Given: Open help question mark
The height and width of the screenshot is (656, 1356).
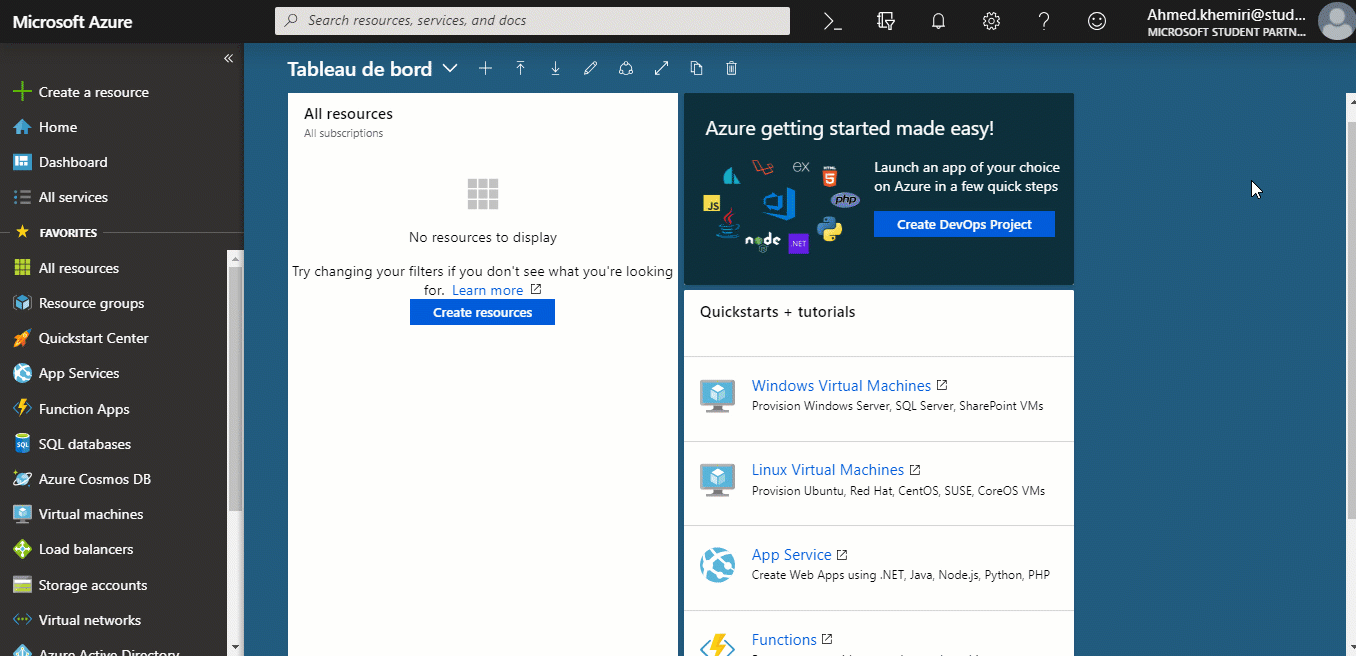Looking at the screenshot, I should pyautogui.click(x=1044, y=21).
